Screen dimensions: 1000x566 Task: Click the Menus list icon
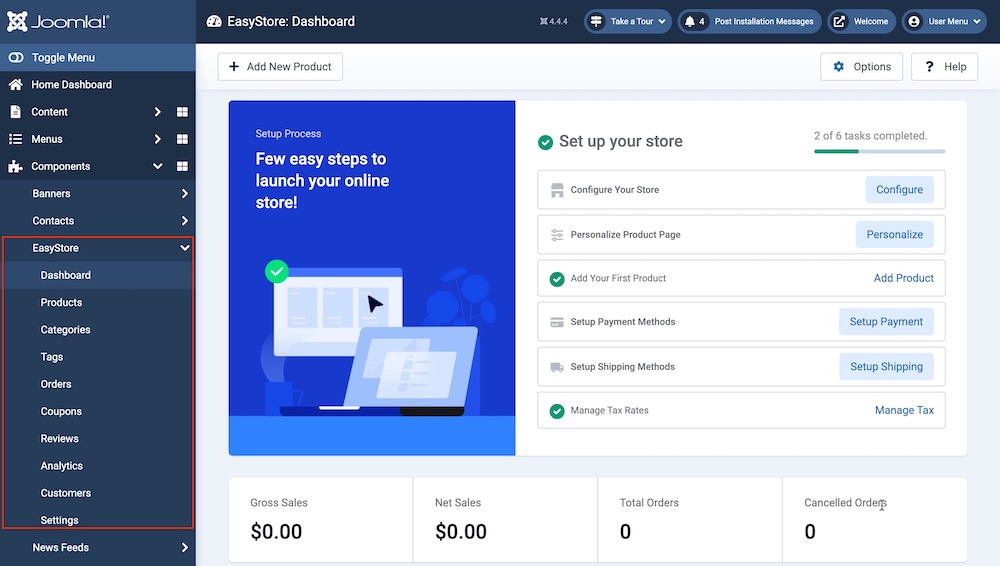click(x=16, y=139)
